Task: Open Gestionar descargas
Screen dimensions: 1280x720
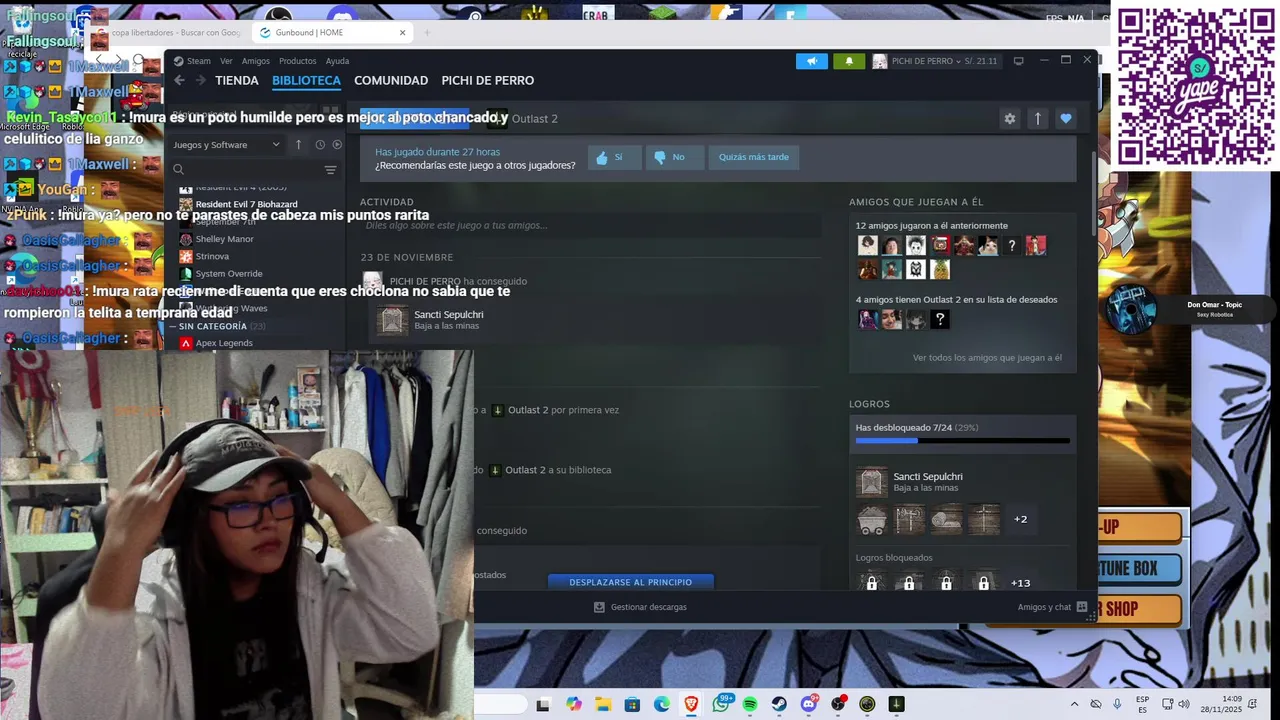Action: (x=640, y=607)
